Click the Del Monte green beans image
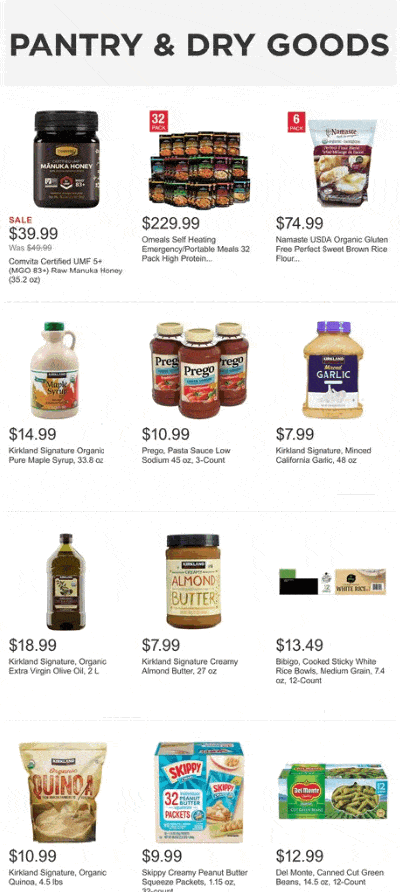Screen dimensions: 400x892 point(333,792)
